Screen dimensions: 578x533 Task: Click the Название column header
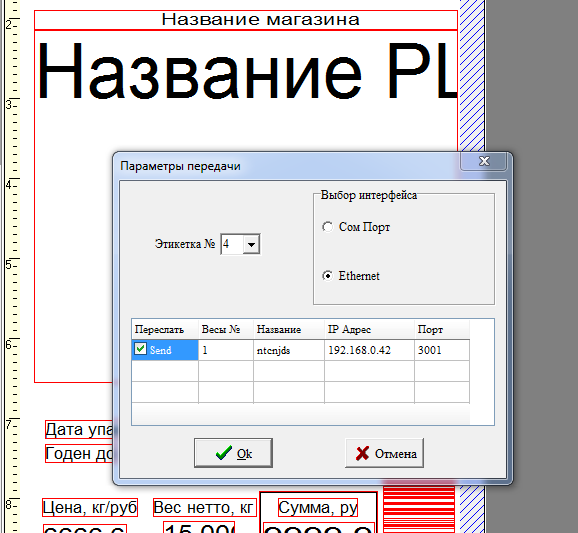click(289, 330)
